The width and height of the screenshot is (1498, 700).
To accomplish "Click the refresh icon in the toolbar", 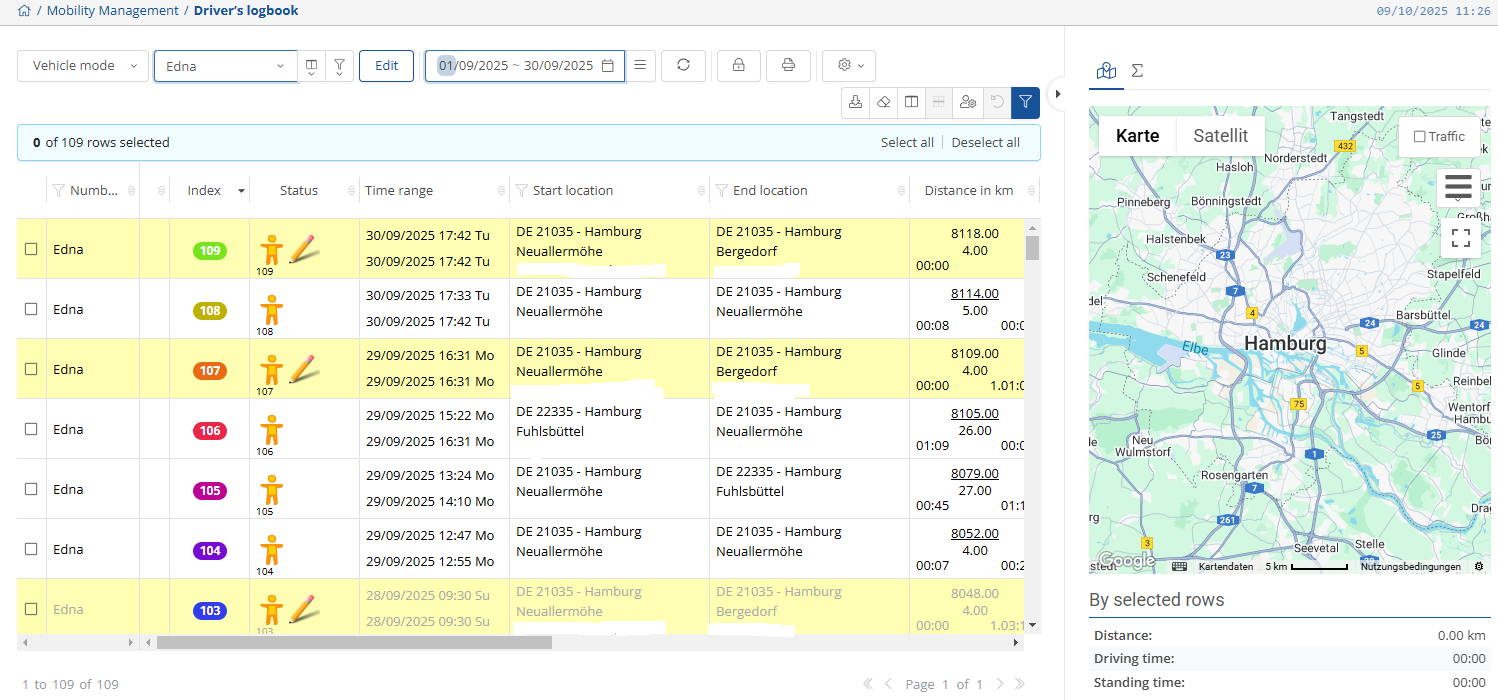I will coord(683,66).
